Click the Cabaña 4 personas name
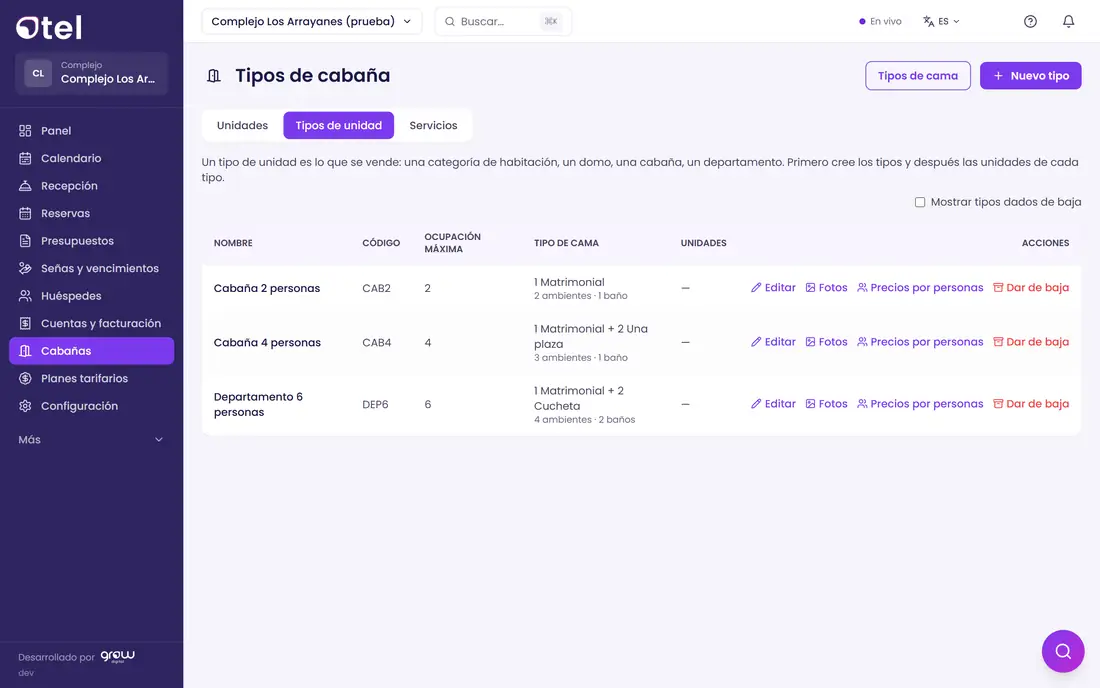 [267, 343]
